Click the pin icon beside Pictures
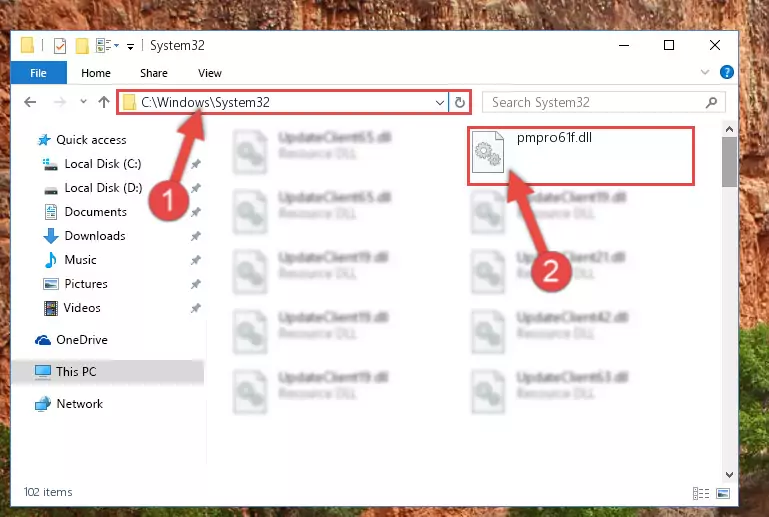 [196, 284]
